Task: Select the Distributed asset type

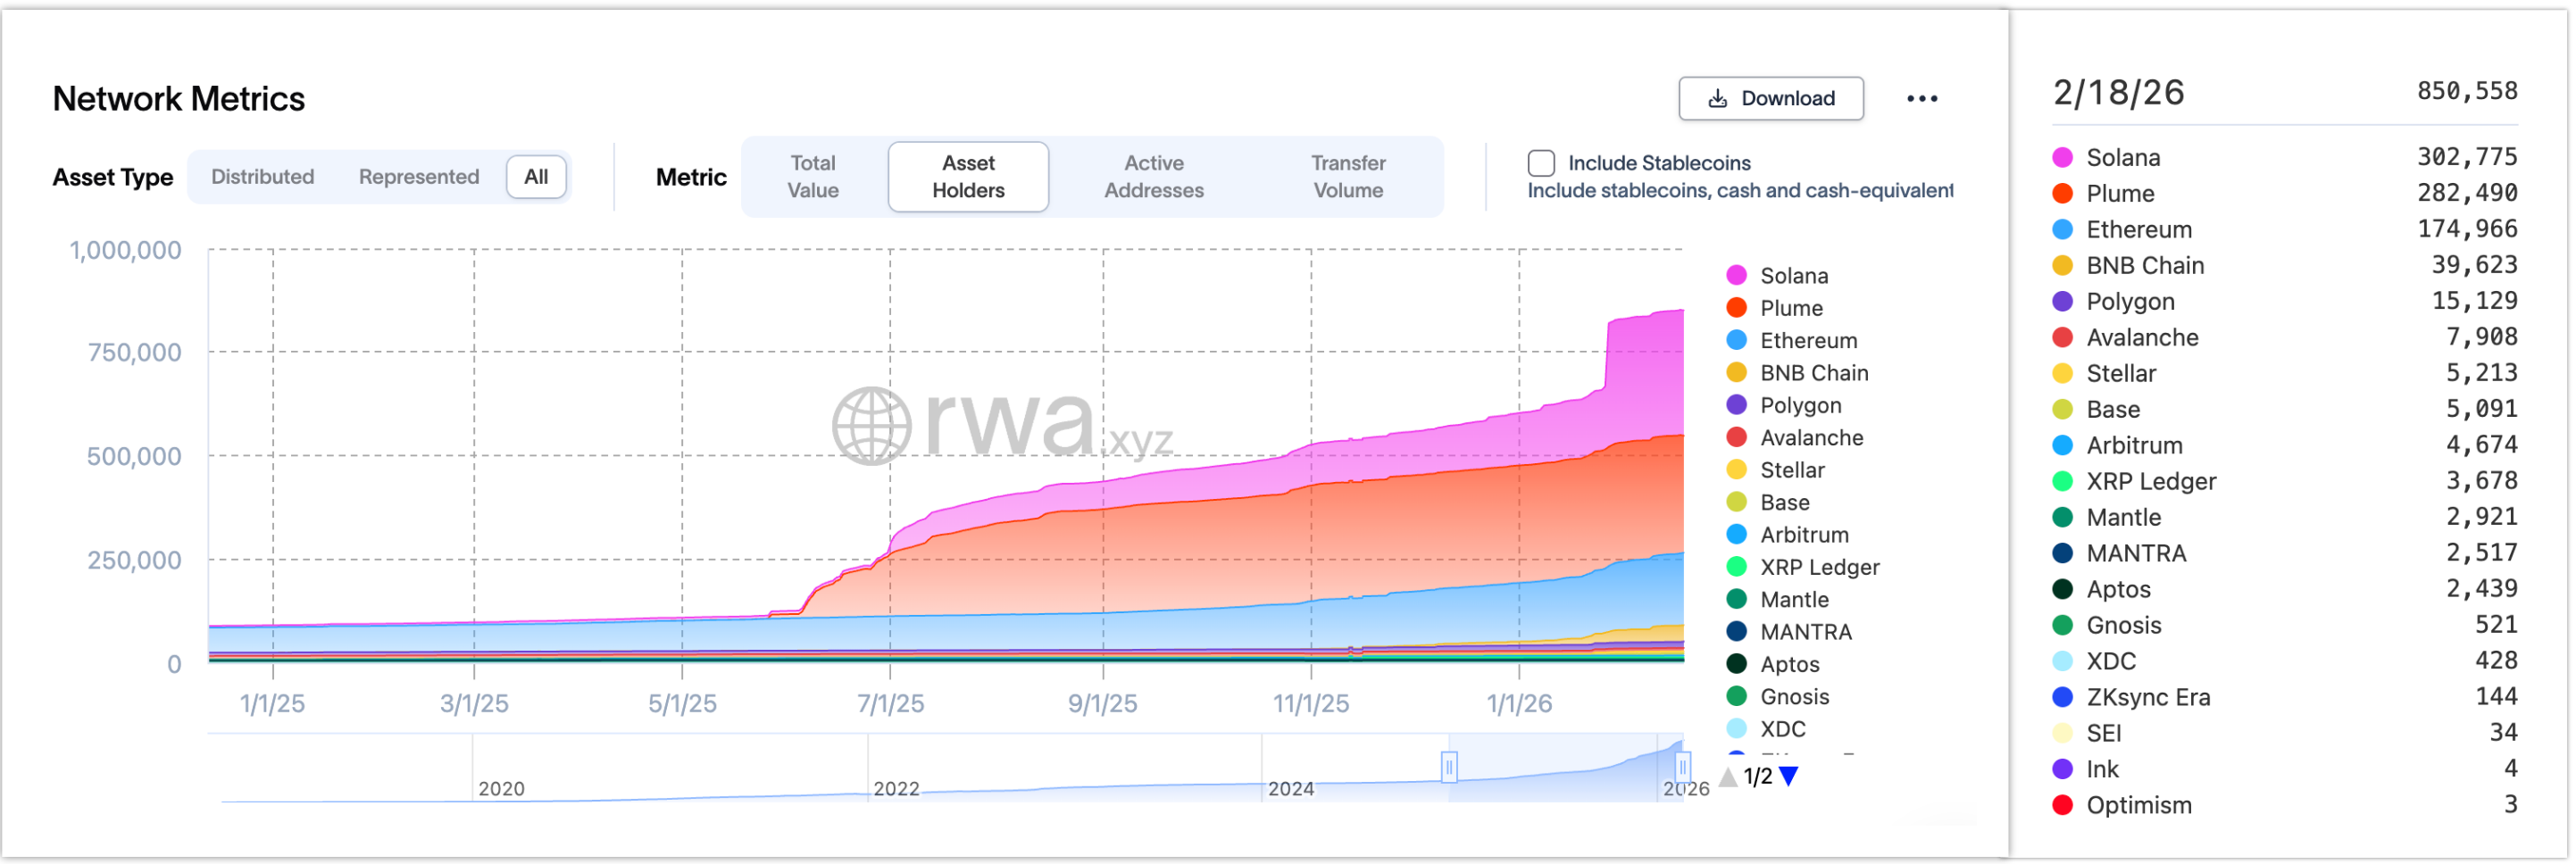Action: tap(262, 177)
